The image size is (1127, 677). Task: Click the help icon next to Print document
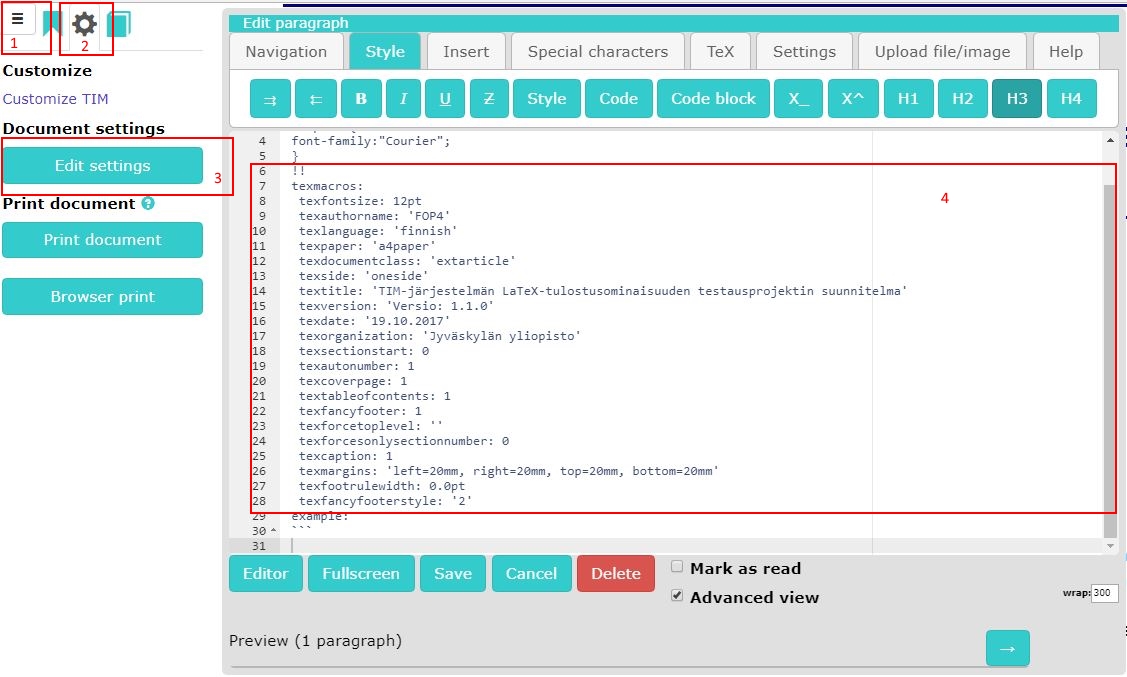(x=148, y=203)
